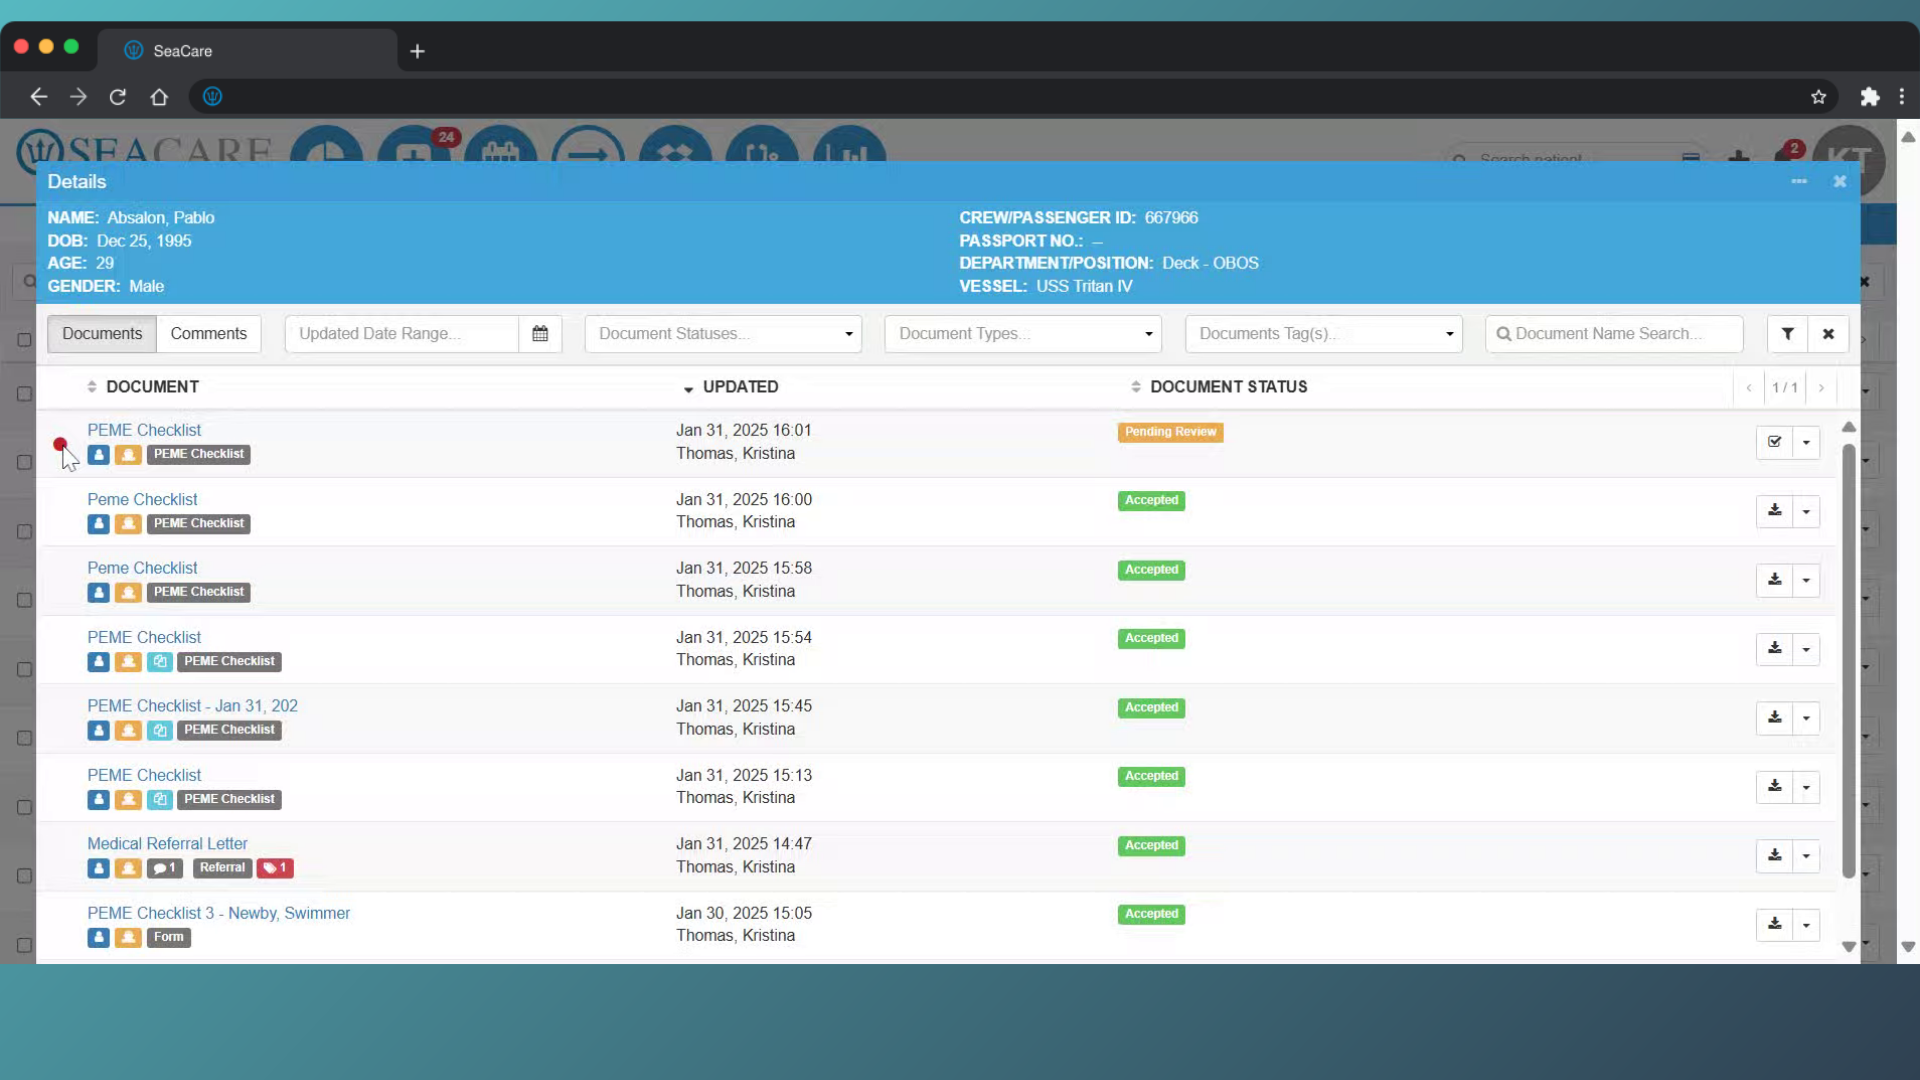Viewport: 1920px width, 1080px height.
Task: Click the comment count badge on Medical Referral Letter
Action: tap(165, 868)
